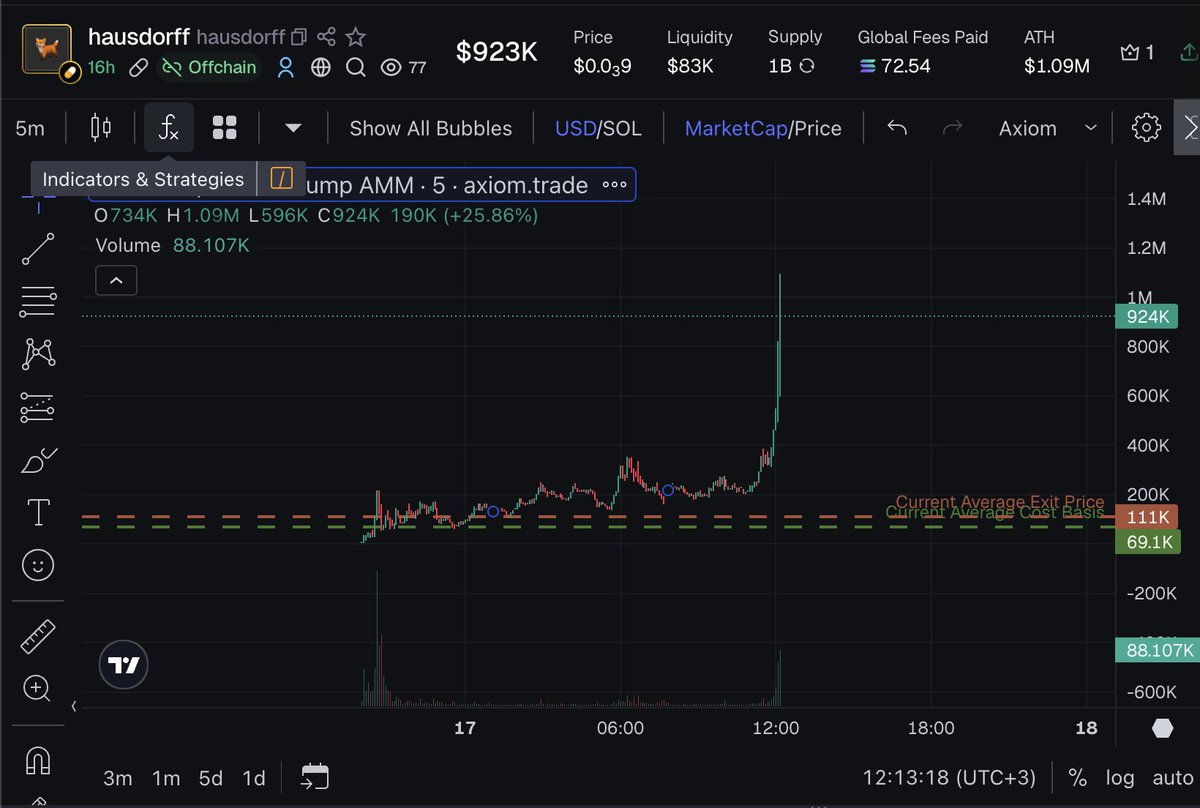Toggle percent scale
This screenshot has width=1200, height=808.
pos(1077,778)
